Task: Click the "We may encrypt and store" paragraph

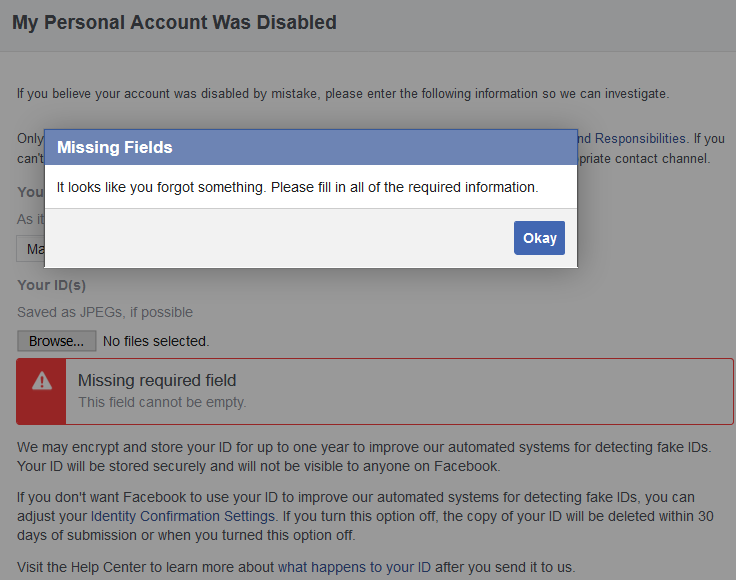Action: point(364,456)
